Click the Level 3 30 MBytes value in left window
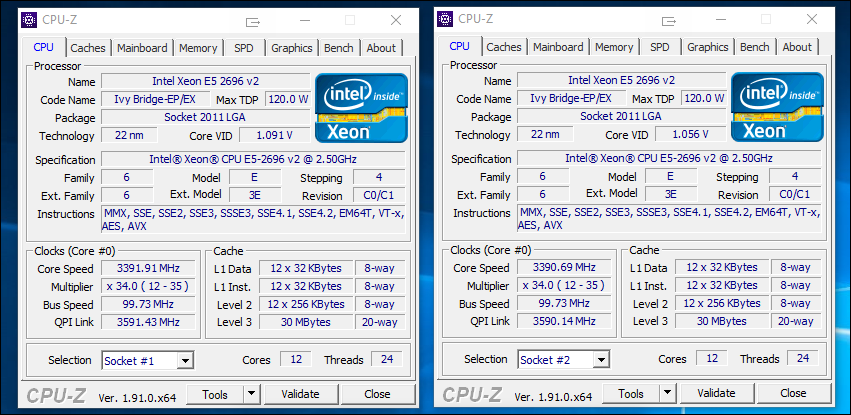851x415 pixels. (306, 322)
